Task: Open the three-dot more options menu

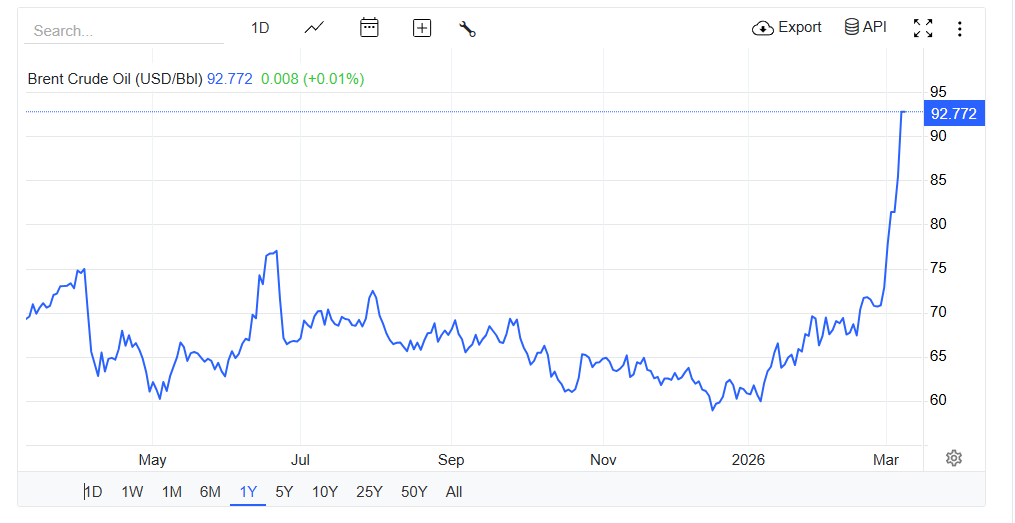Action: point(960,29)
